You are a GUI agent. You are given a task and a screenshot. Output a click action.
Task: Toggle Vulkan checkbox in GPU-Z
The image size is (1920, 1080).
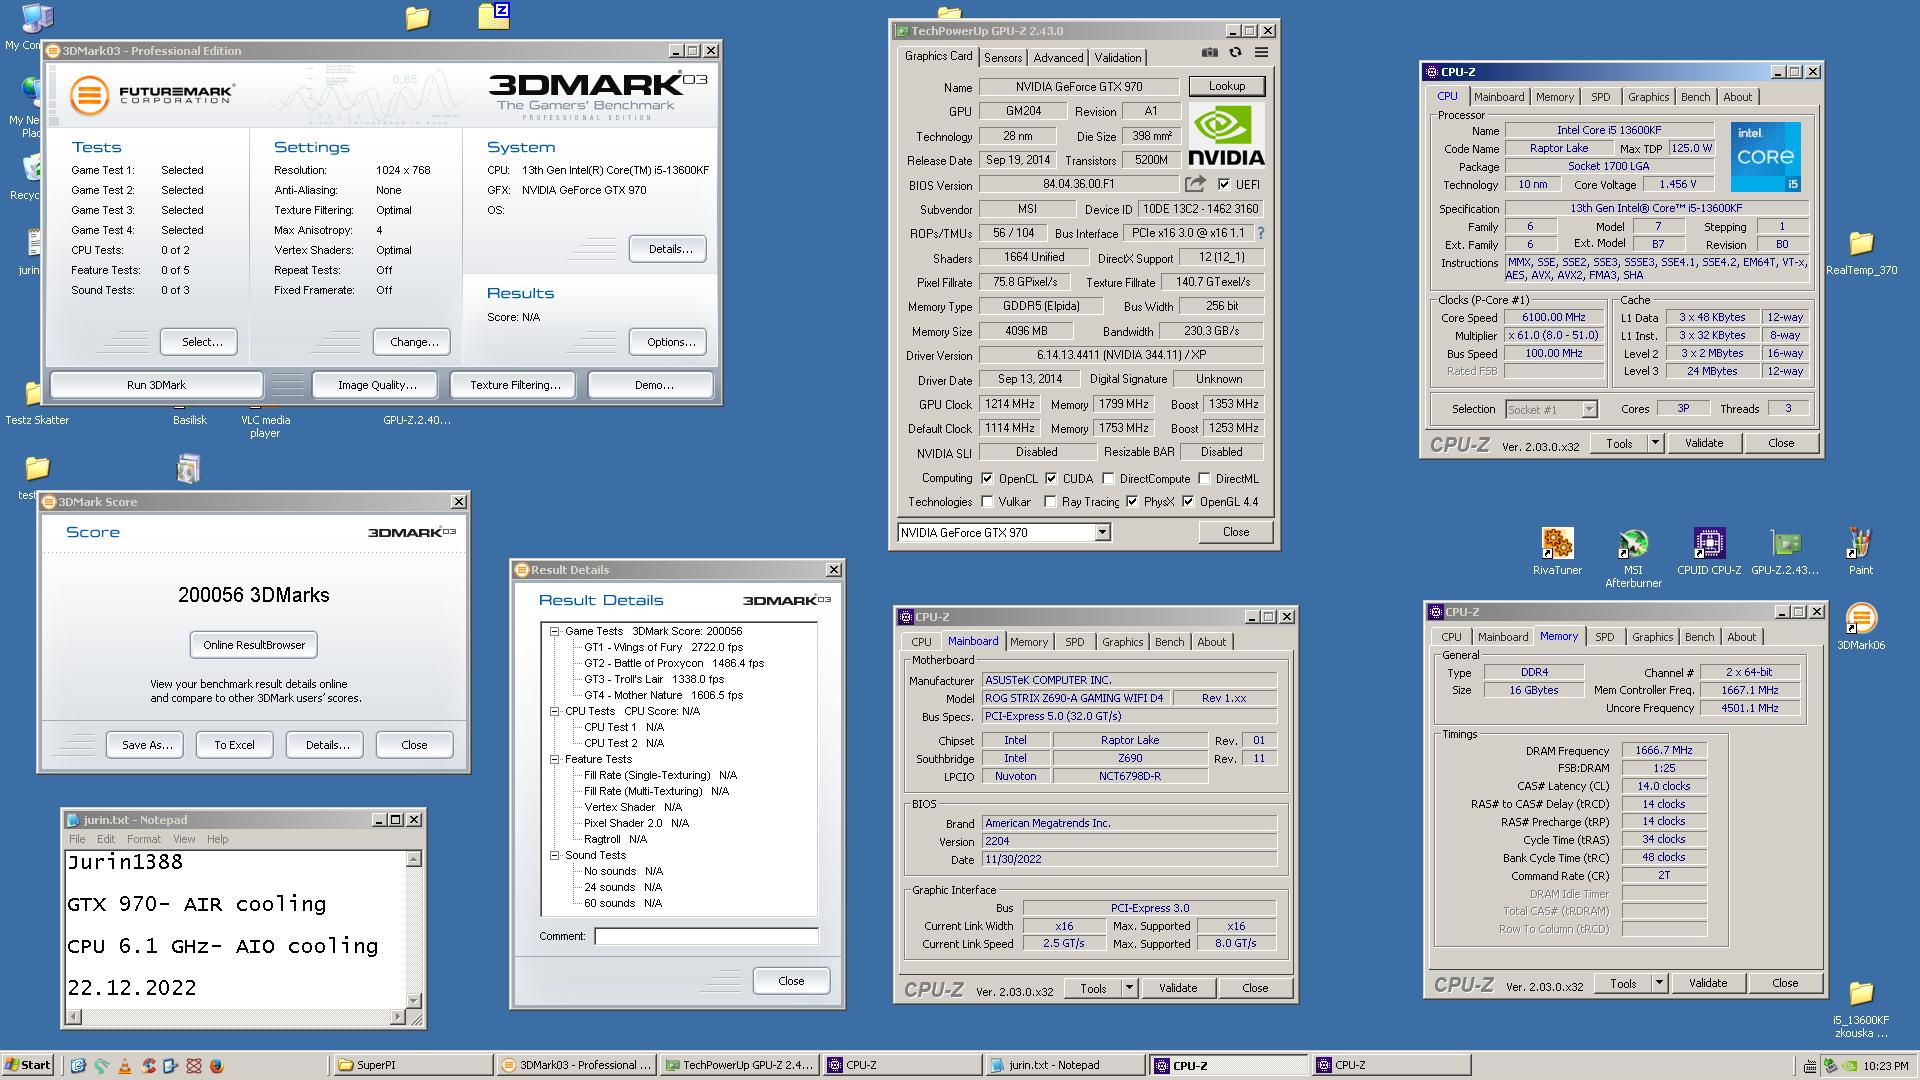tap(987, 501)
